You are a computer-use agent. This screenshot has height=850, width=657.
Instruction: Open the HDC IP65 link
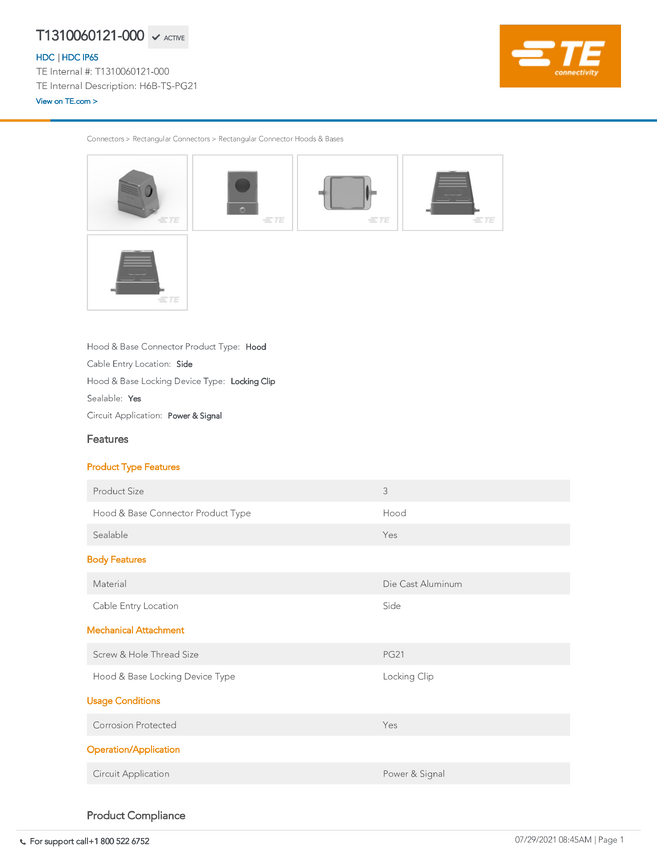click(x=80, y=57)
